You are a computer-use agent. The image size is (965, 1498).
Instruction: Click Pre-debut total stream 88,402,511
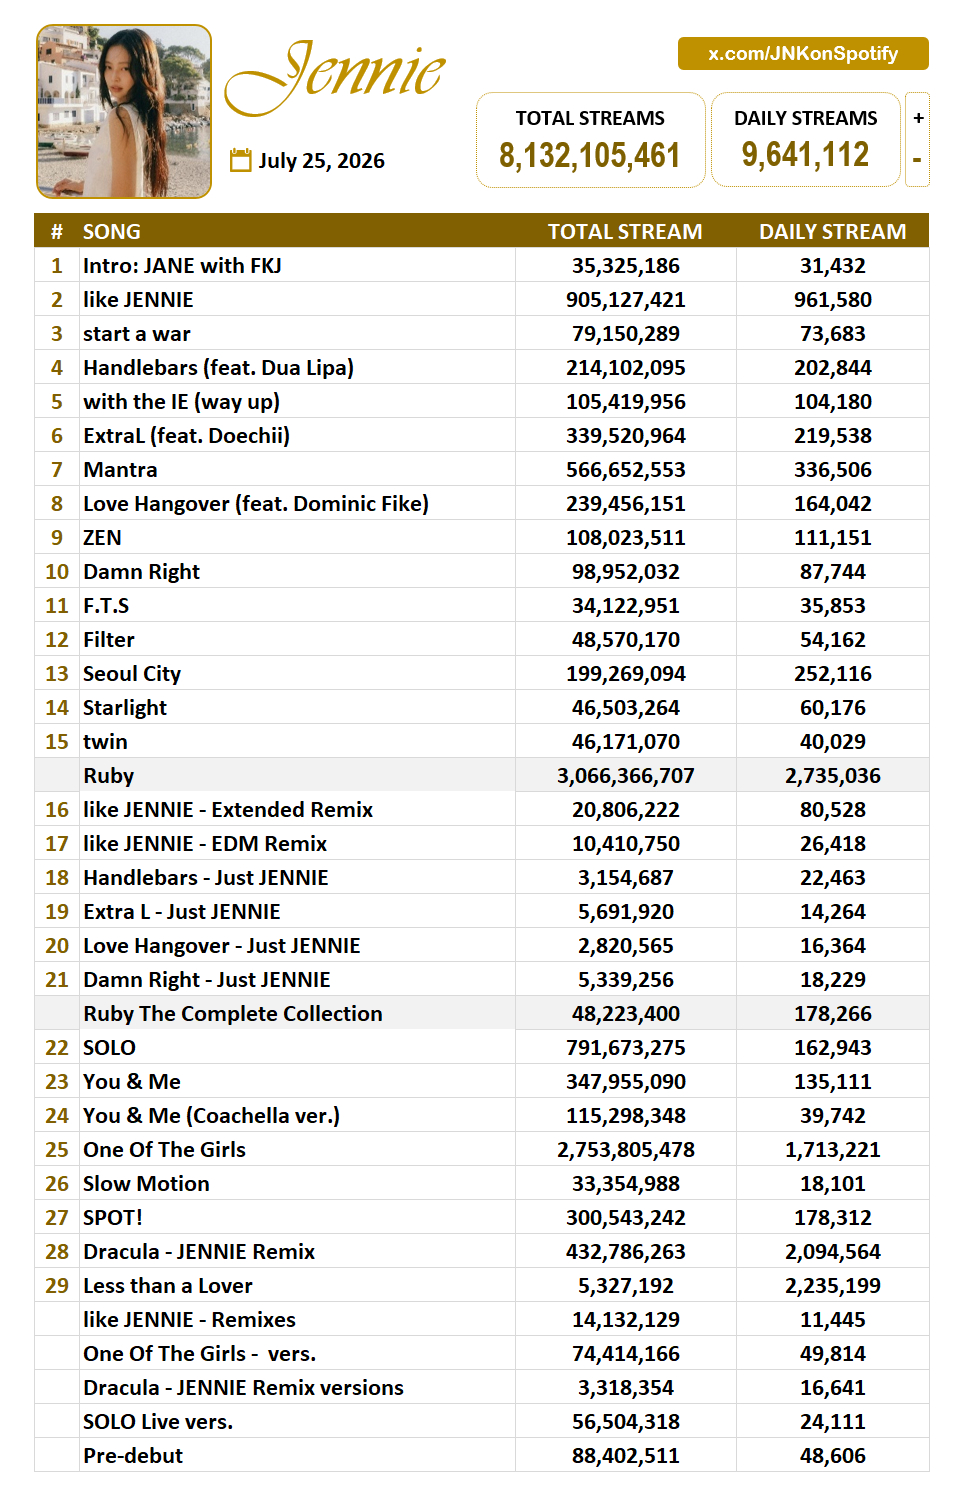click(x=625, y=1455)
